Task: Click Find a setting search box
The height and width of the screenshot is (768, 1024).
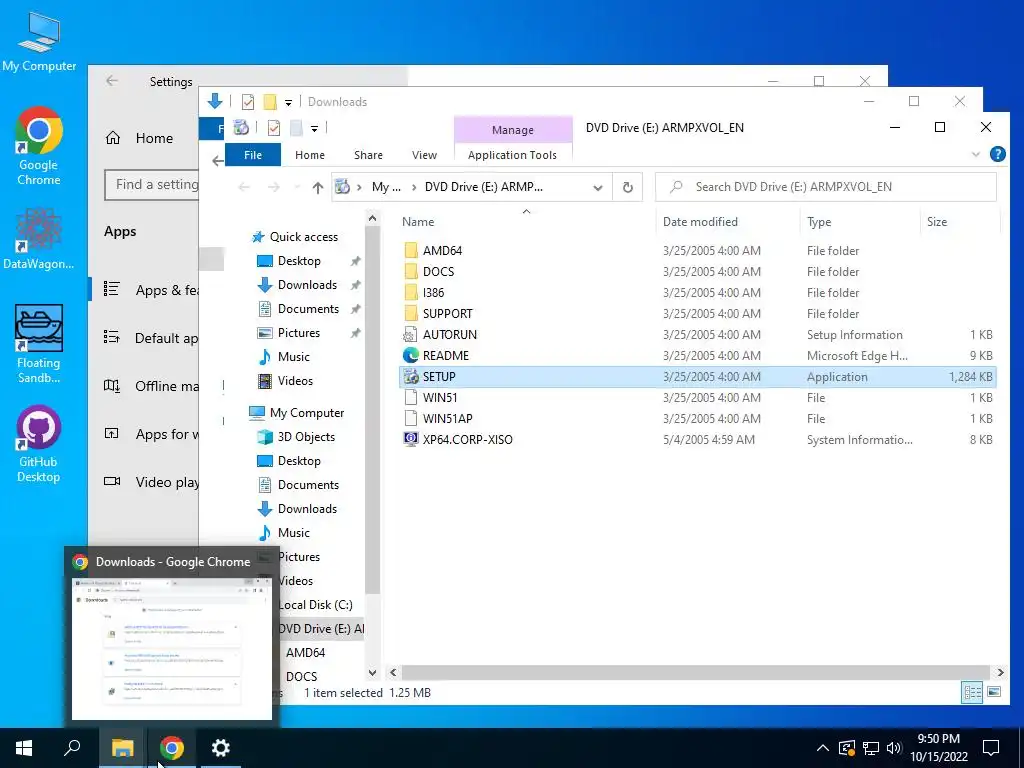Action: (x=152, y=185)
